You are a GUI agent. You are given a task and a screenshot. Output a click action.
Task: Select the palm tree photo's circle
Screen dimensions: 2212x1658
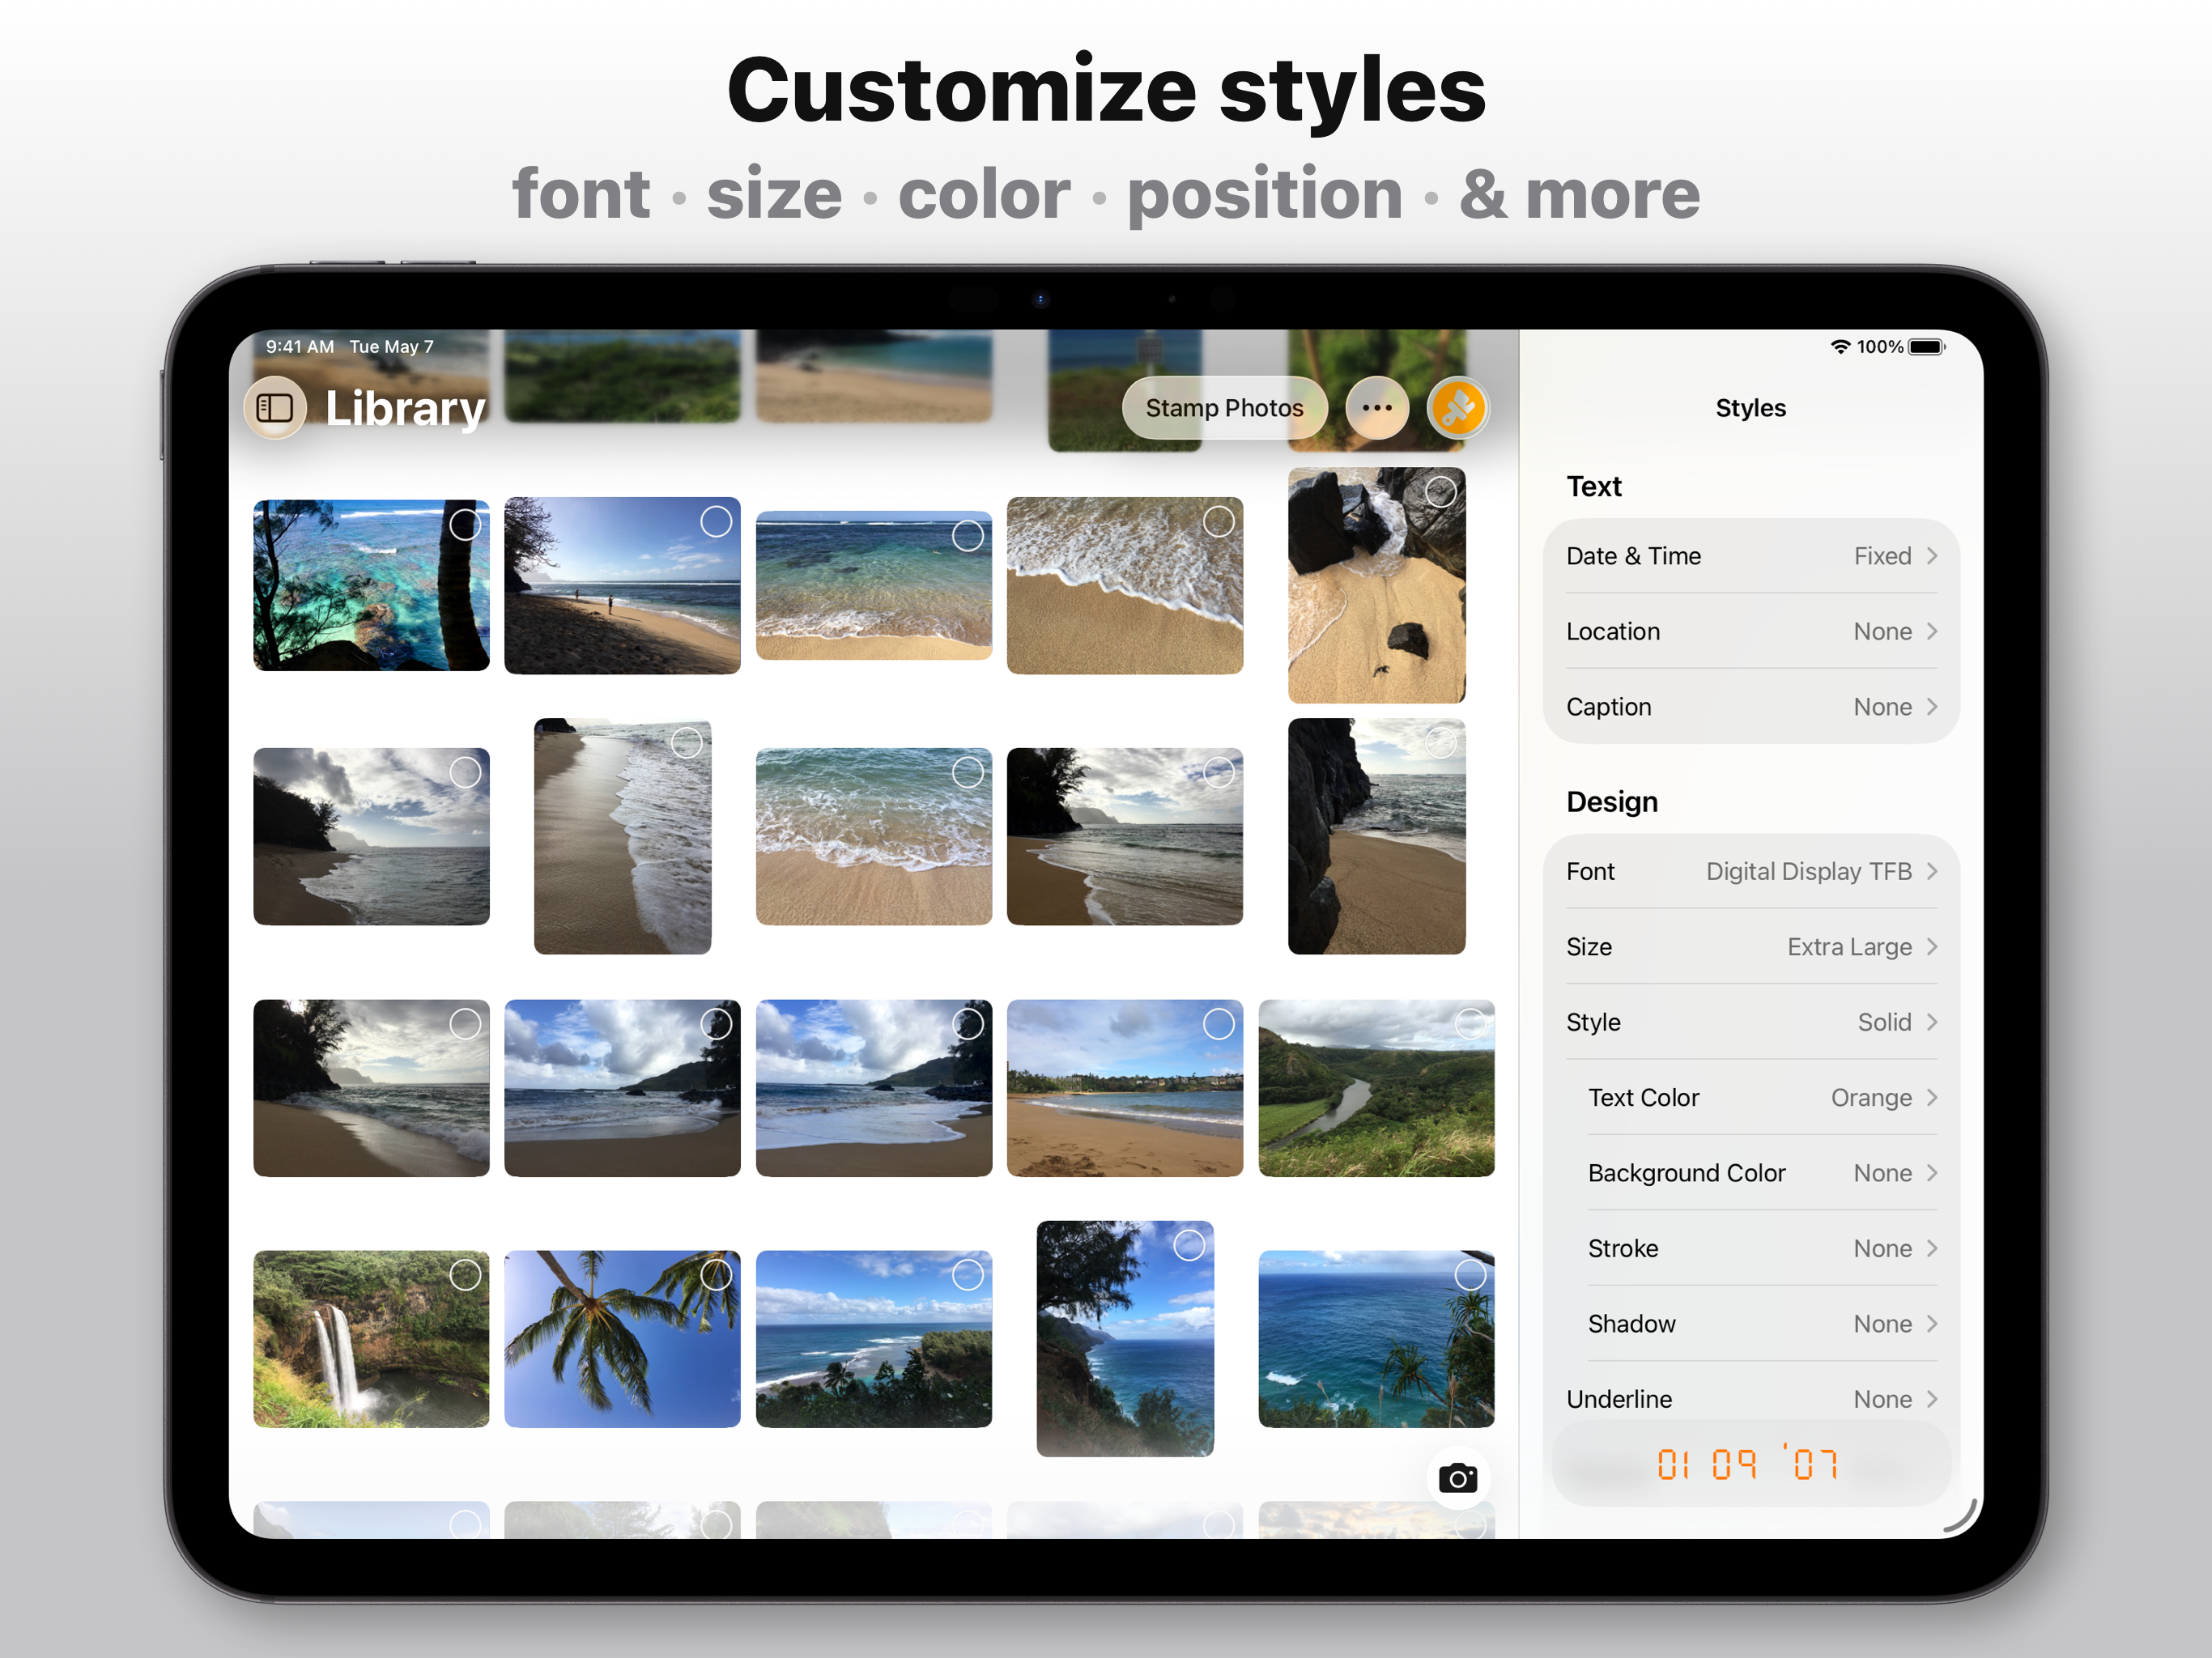pos(716,1274)
